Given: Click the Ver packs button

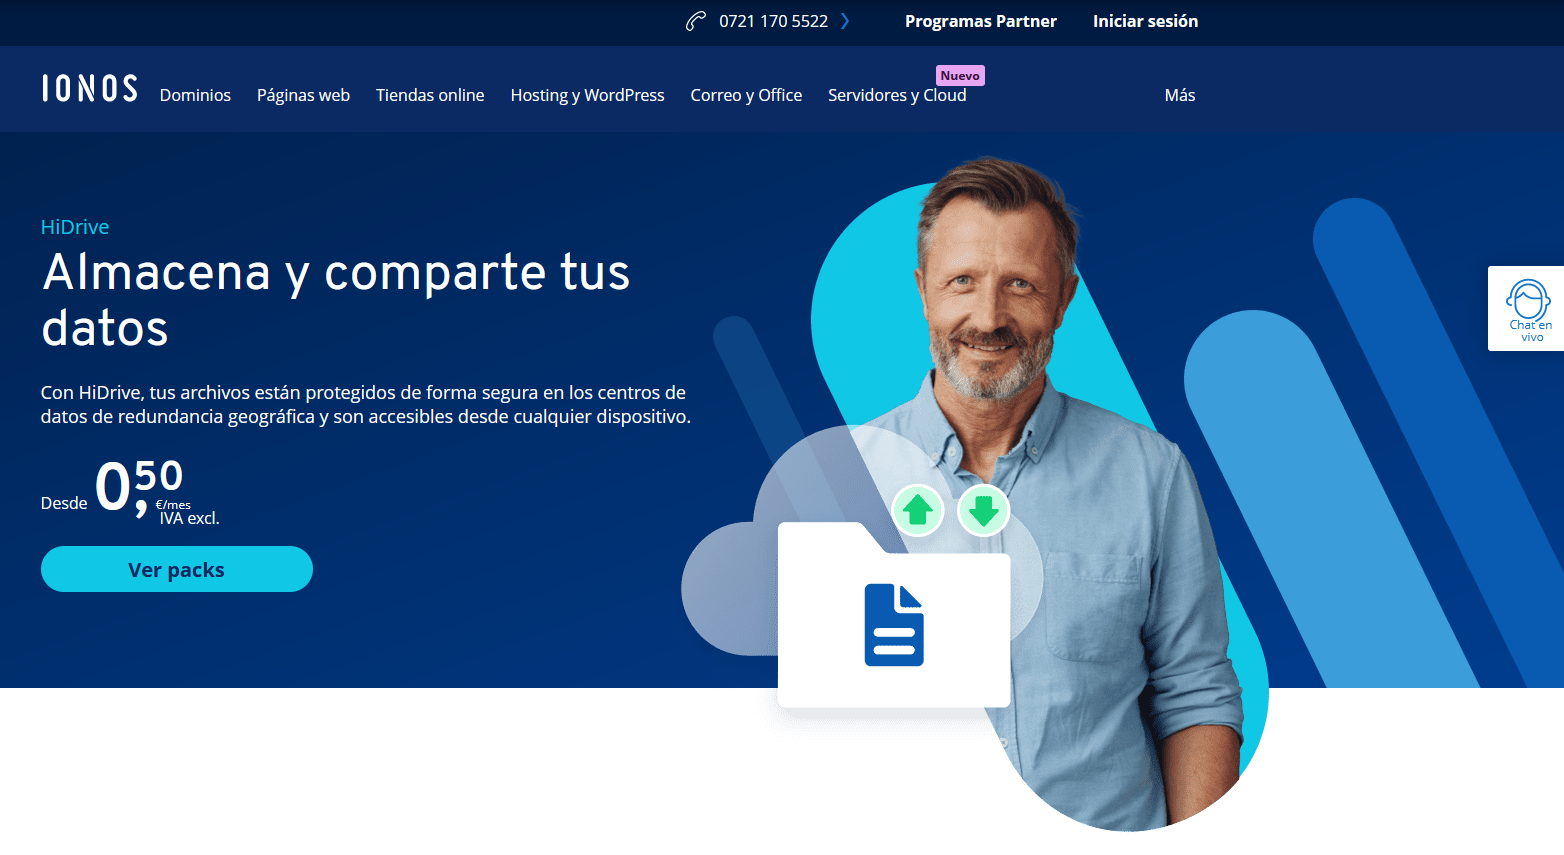Looking at the screenshot, I should [177, 569].
